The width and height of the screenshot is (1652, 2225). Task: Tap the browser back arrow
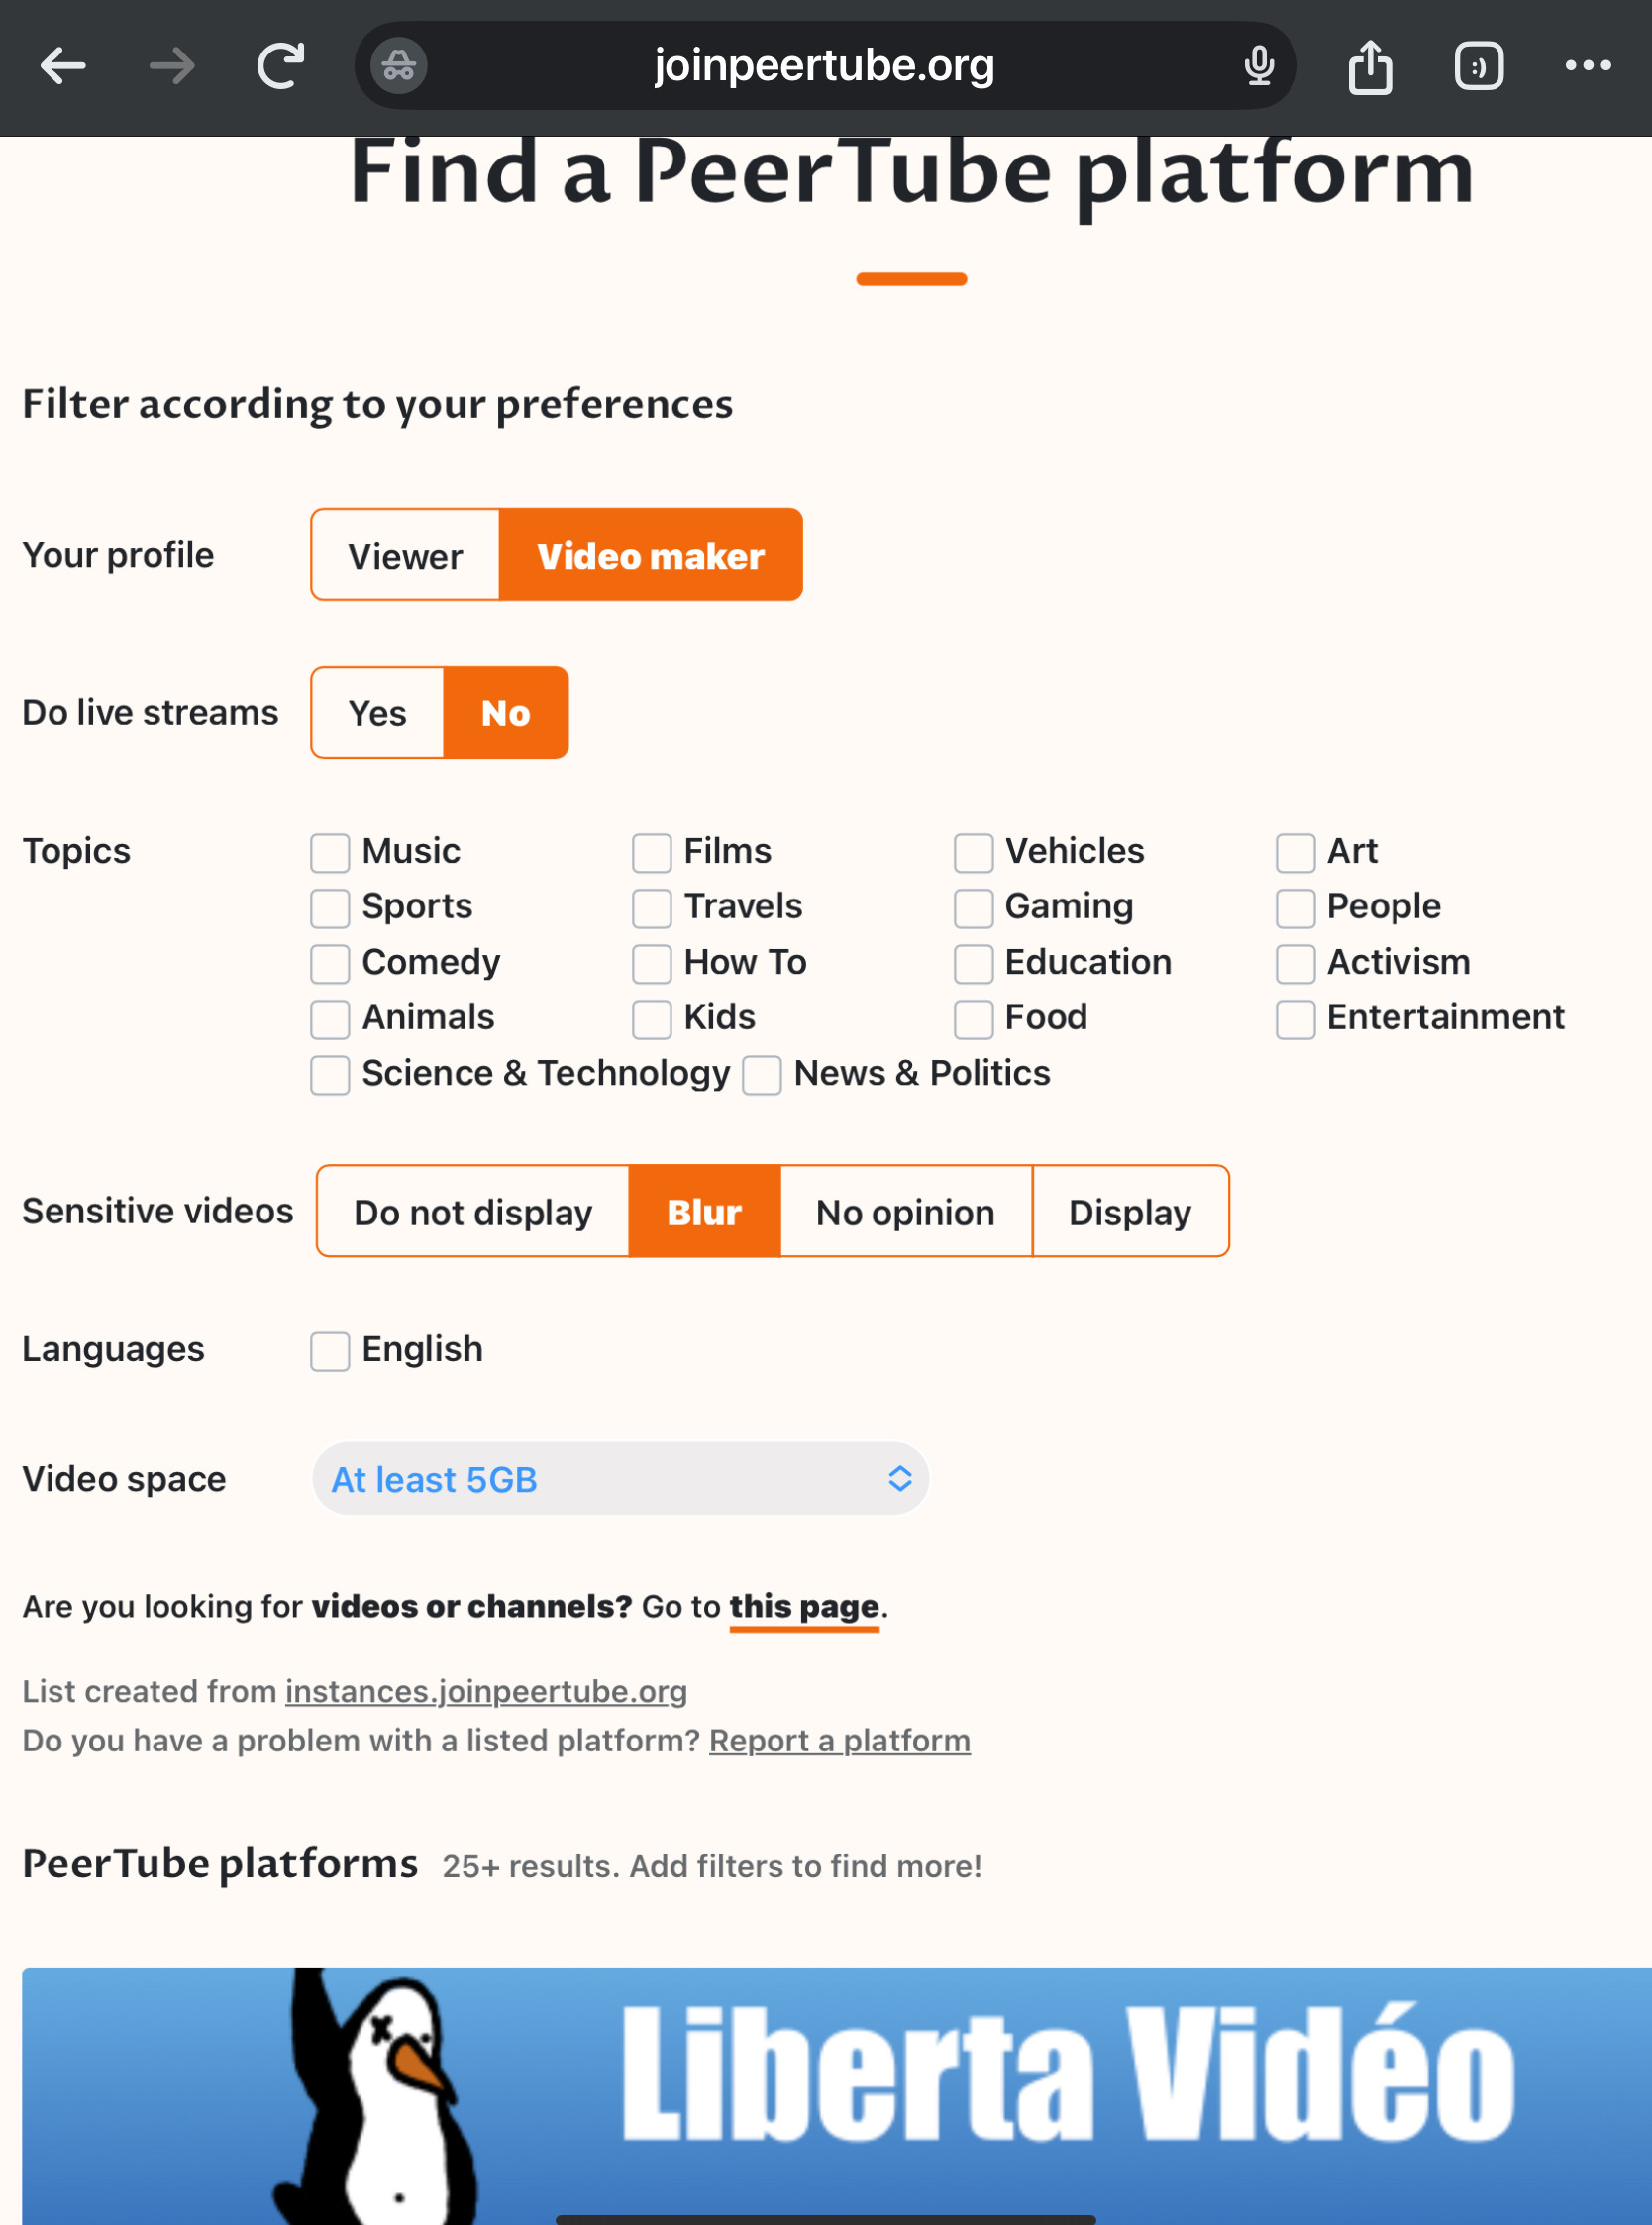(x=63, y=66)
